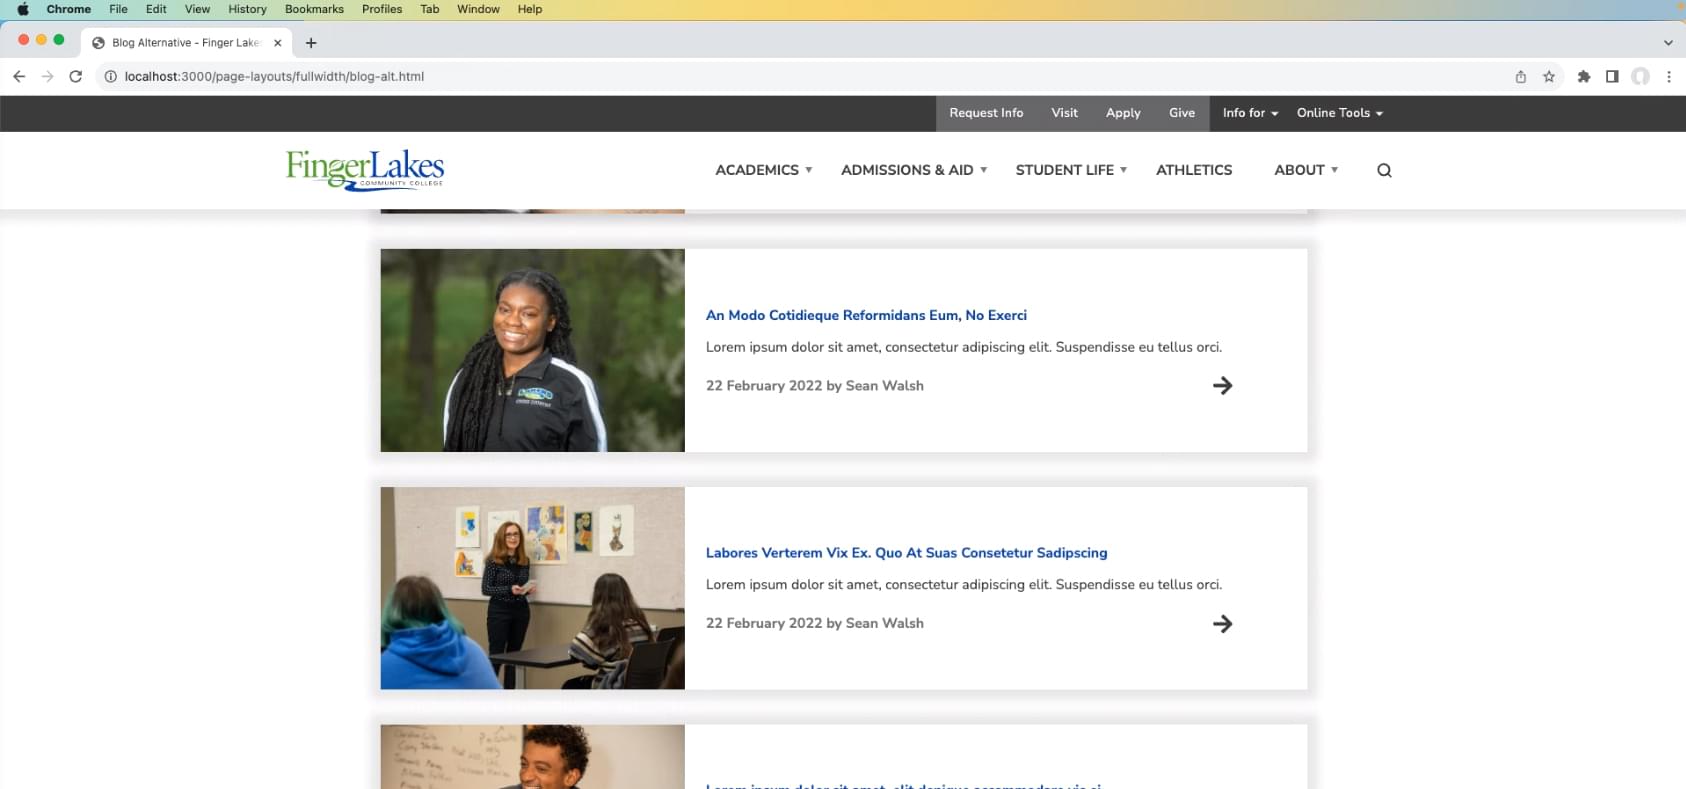Open a new tab with plus button

pos(311,43)
